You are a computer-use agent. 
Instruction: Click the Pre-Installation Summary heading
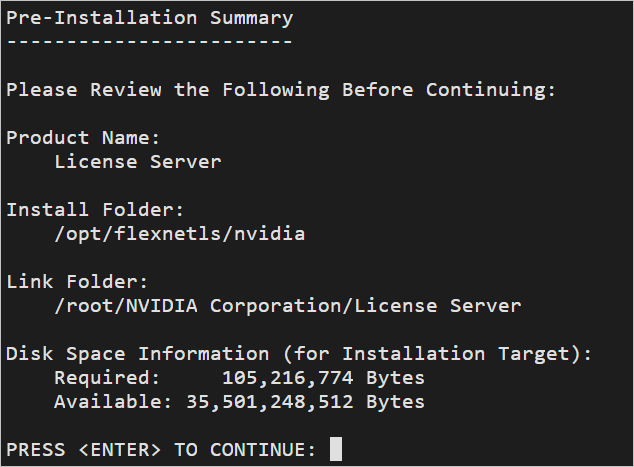tap(150, 18)
